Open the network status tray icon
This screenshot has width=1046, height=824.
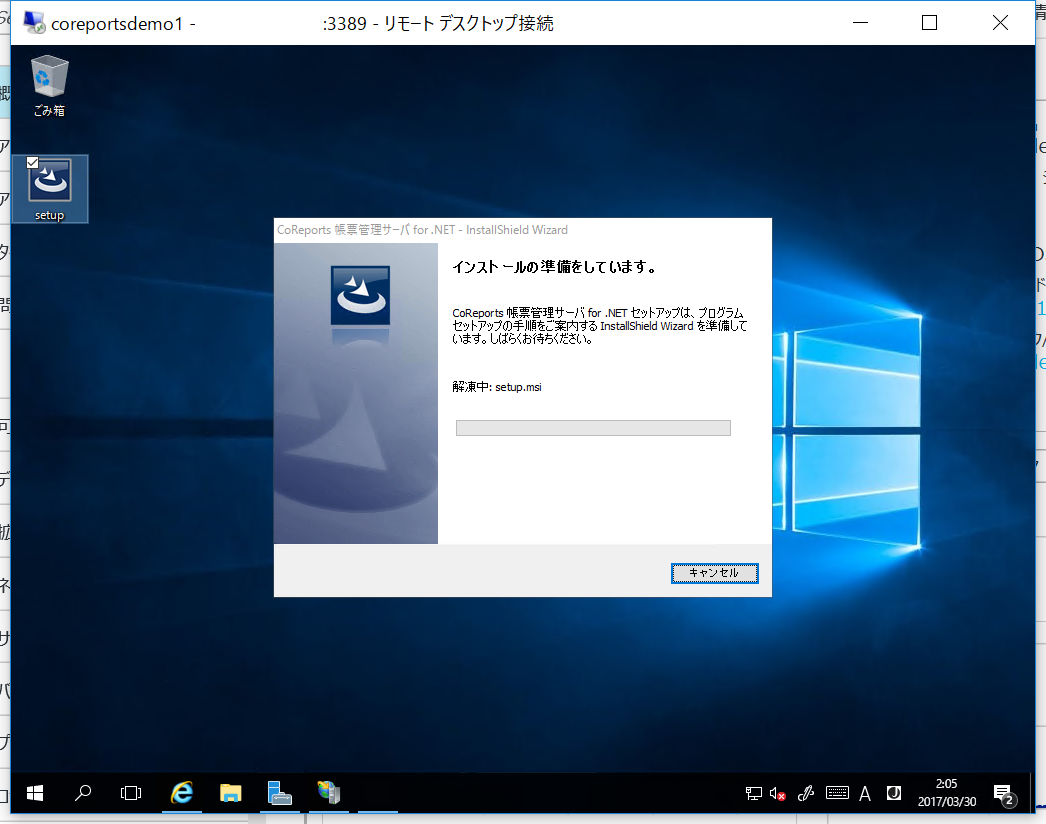coord(753,793)
